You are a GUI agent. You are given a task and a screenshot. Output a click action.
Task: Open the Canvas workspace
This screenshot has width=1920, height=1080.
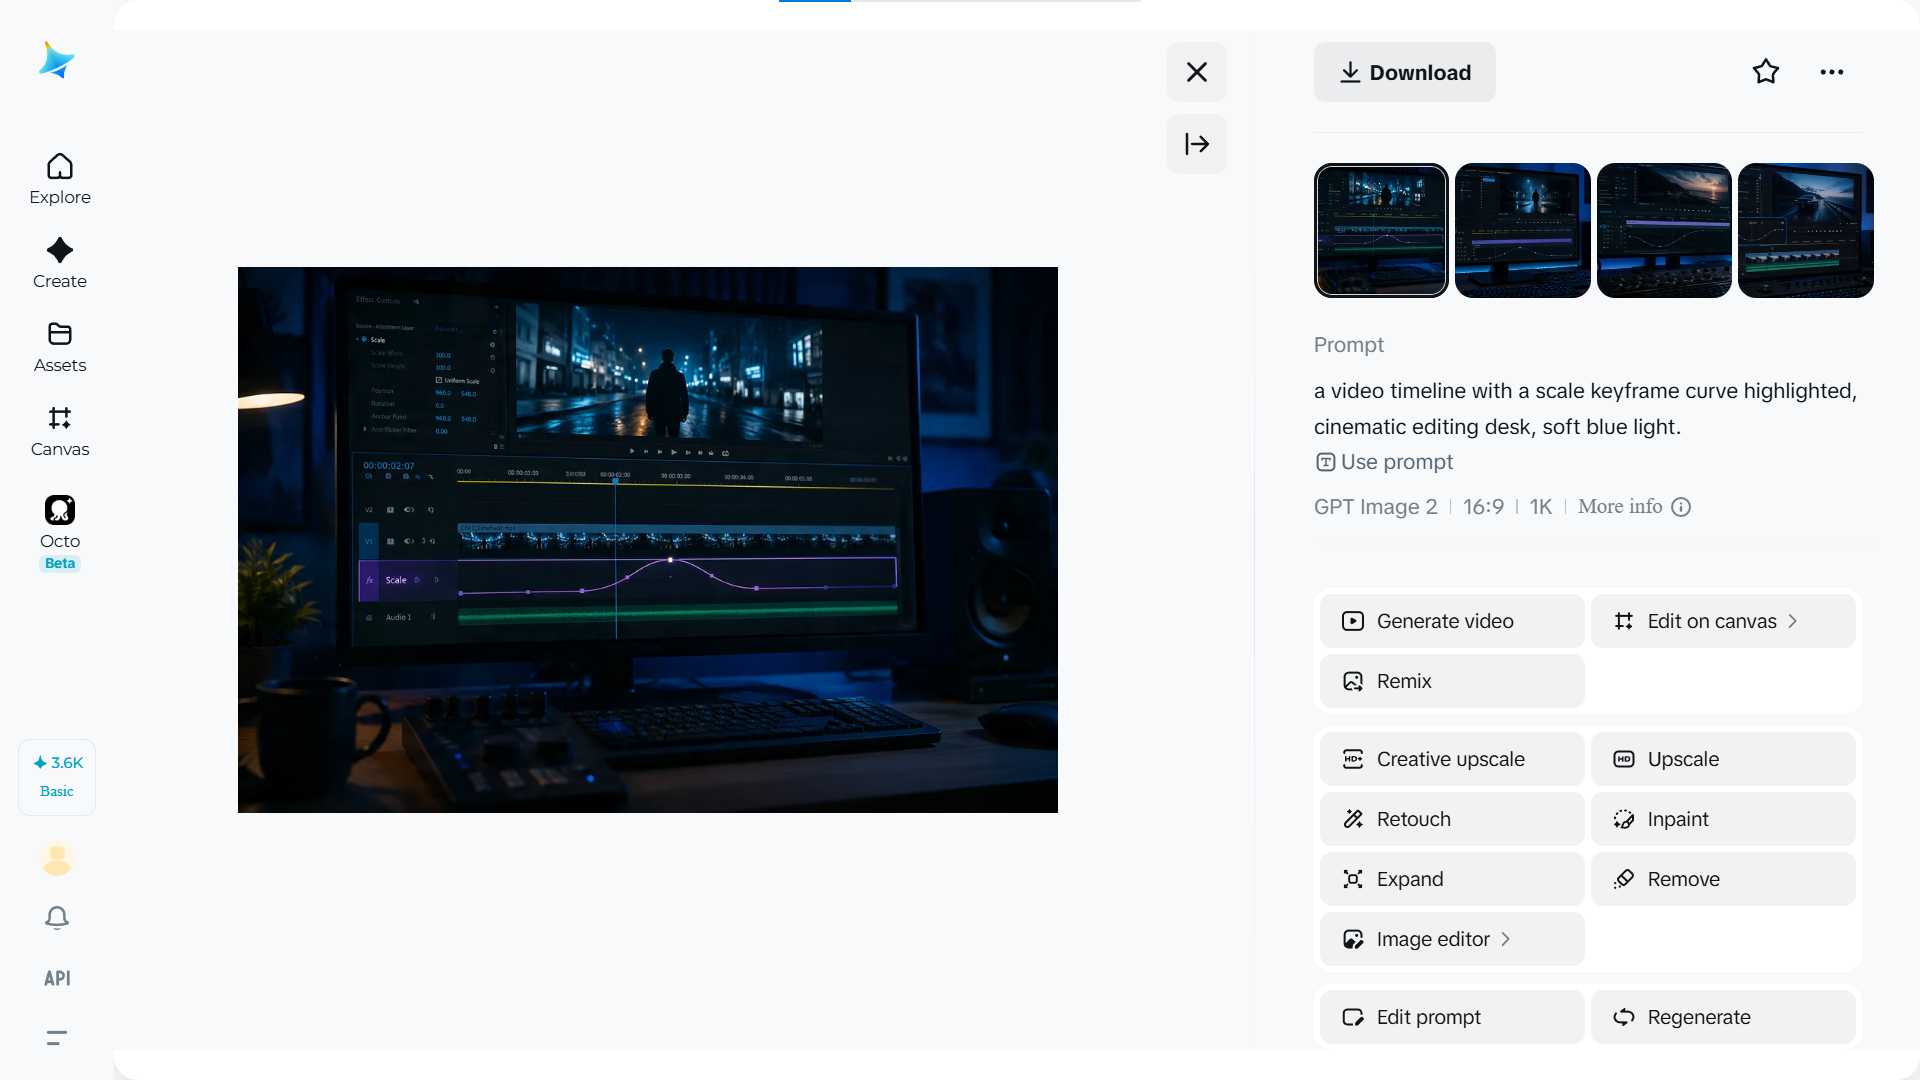pos(60,432)
